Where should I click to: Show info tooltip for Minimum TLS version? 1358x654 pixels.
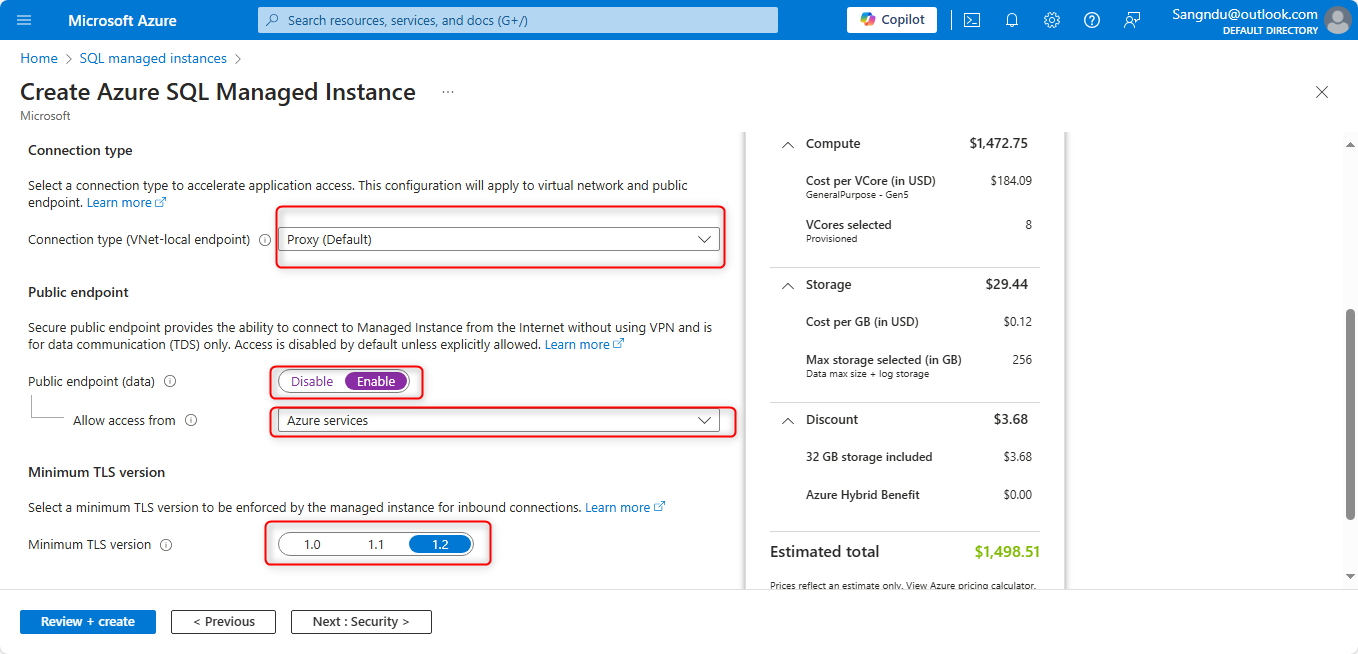click(166, 545)
